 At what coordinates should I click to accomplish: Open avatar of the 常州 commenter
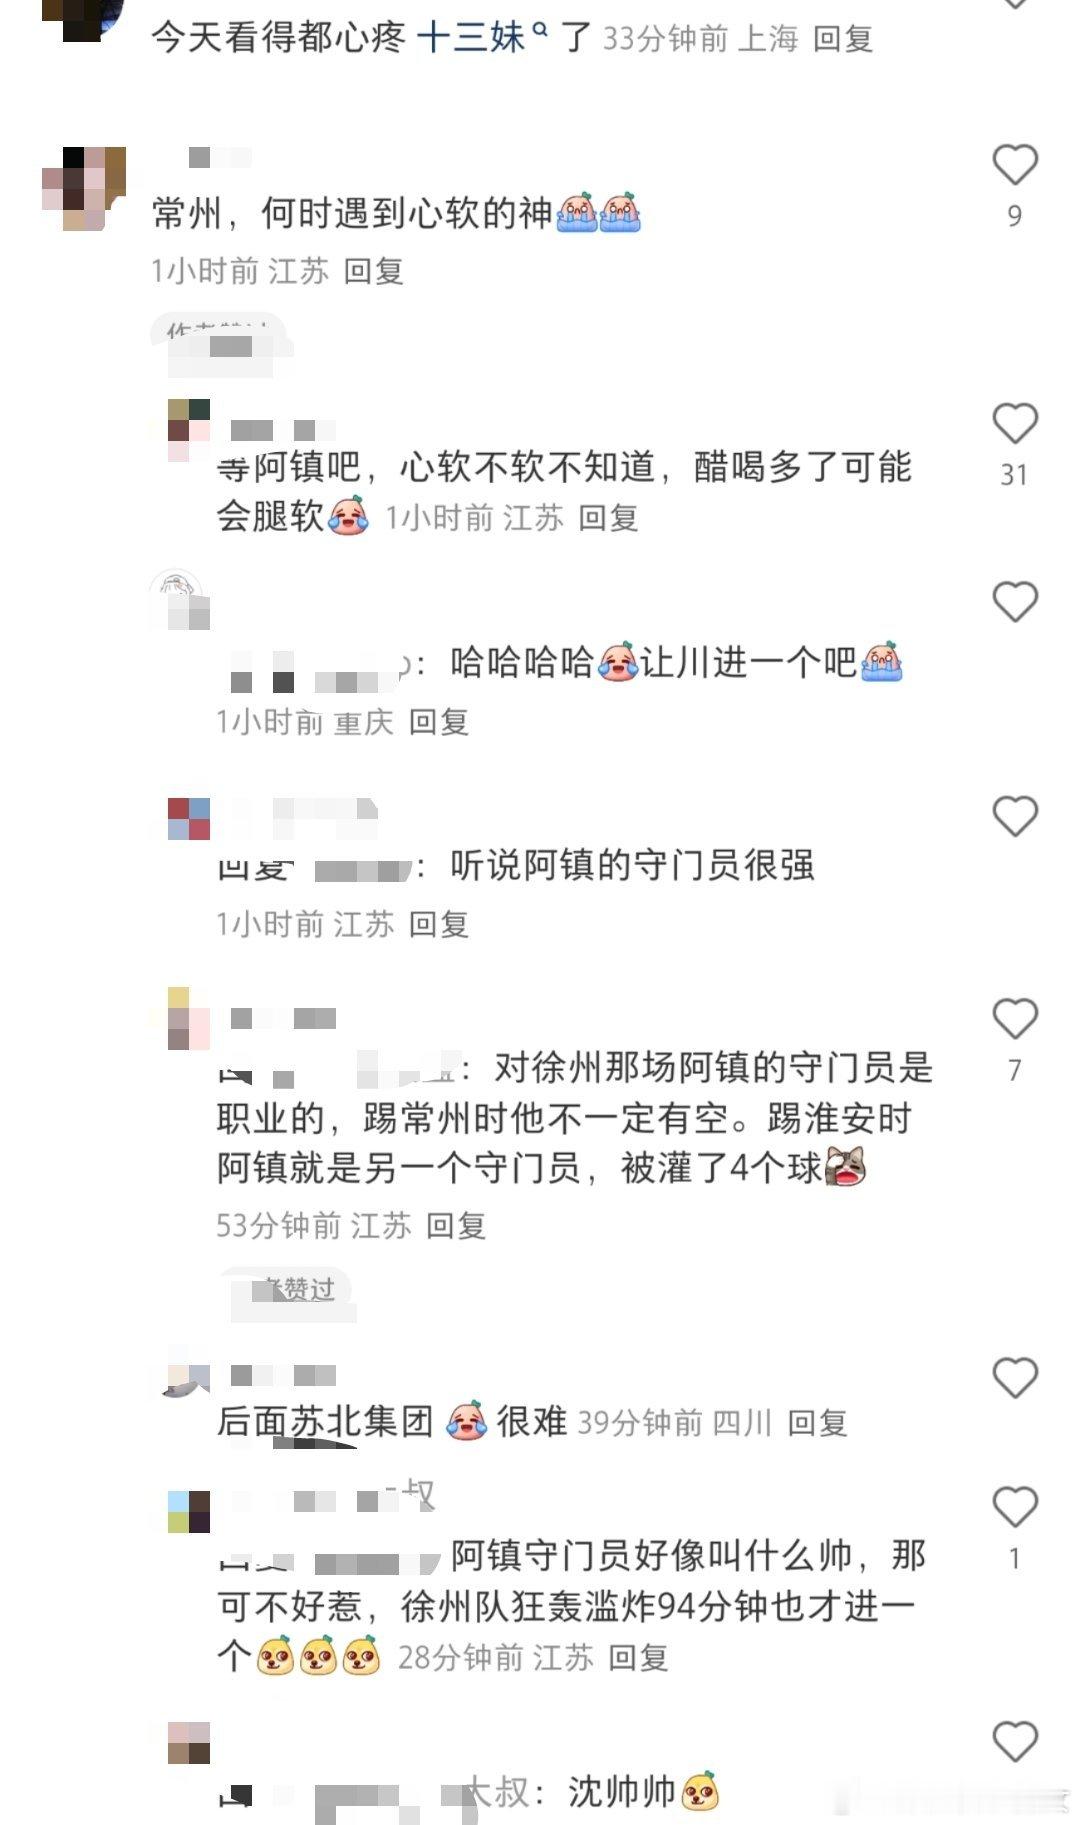tap(84, 189)
